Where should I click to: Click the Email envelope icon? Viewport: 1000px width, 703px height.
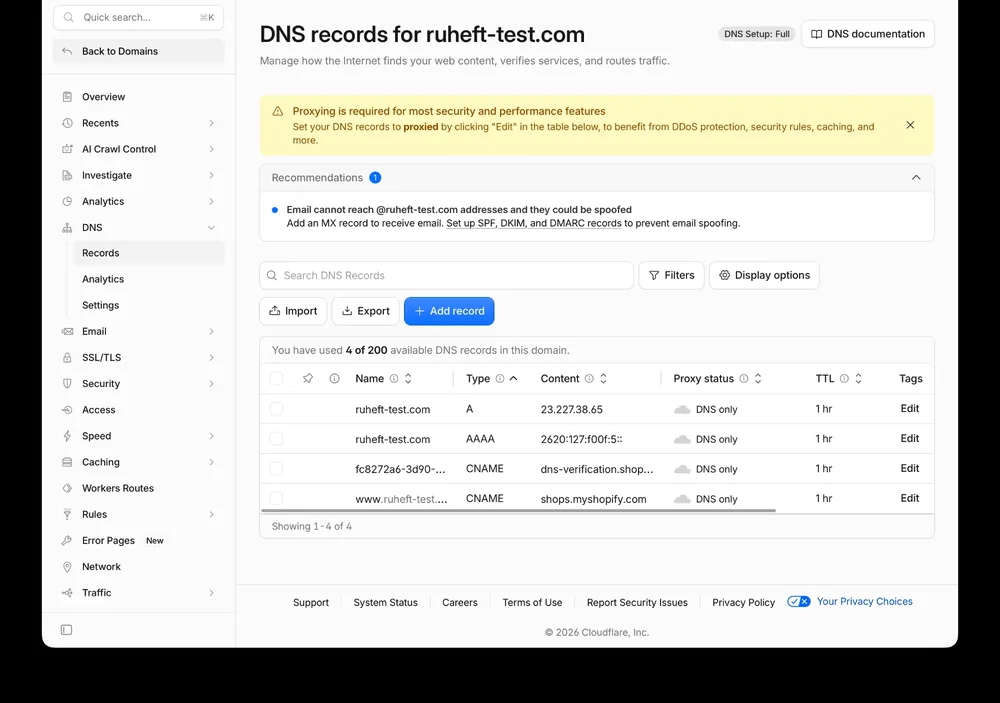point(67,332)
